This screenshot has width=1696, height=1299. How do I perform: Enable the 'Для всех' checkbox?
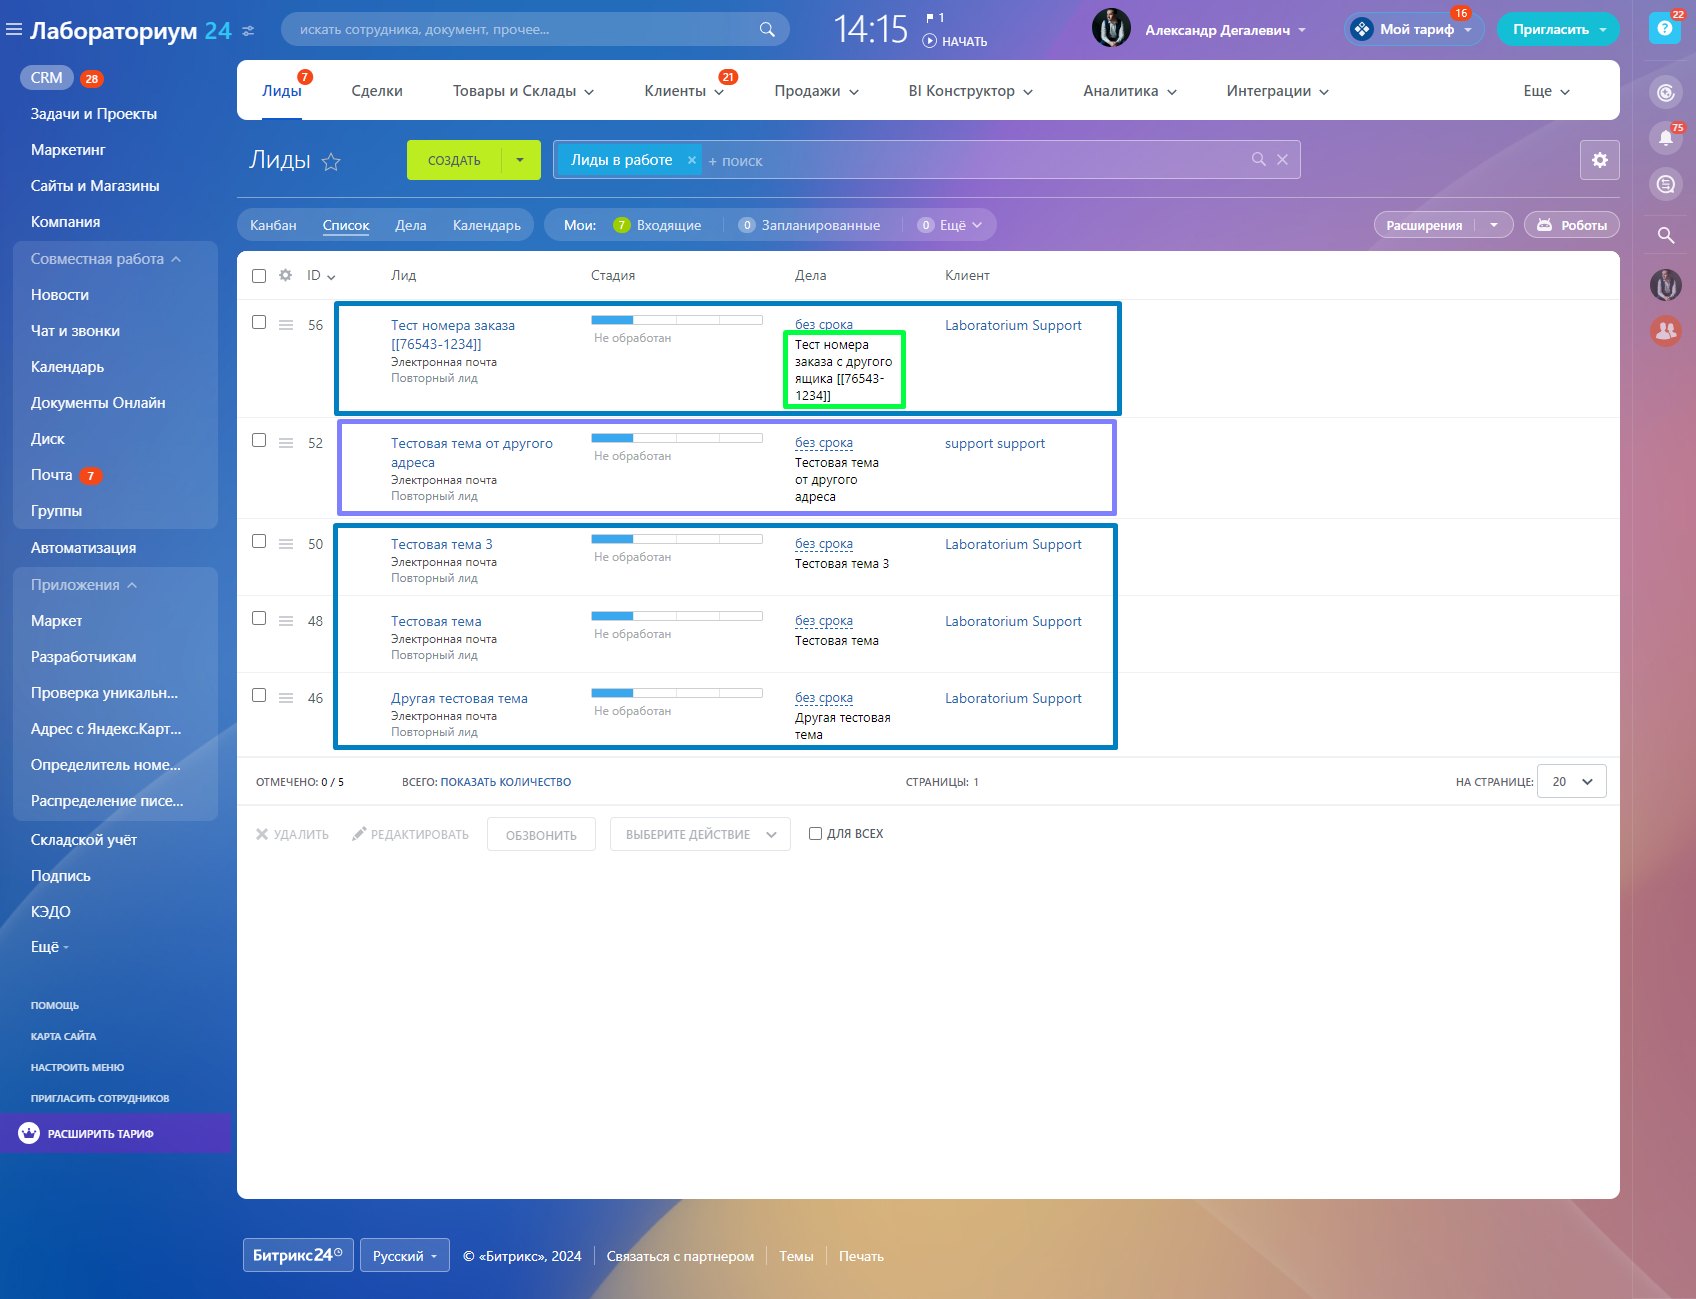pyautogui.click(x=815, y=833)
